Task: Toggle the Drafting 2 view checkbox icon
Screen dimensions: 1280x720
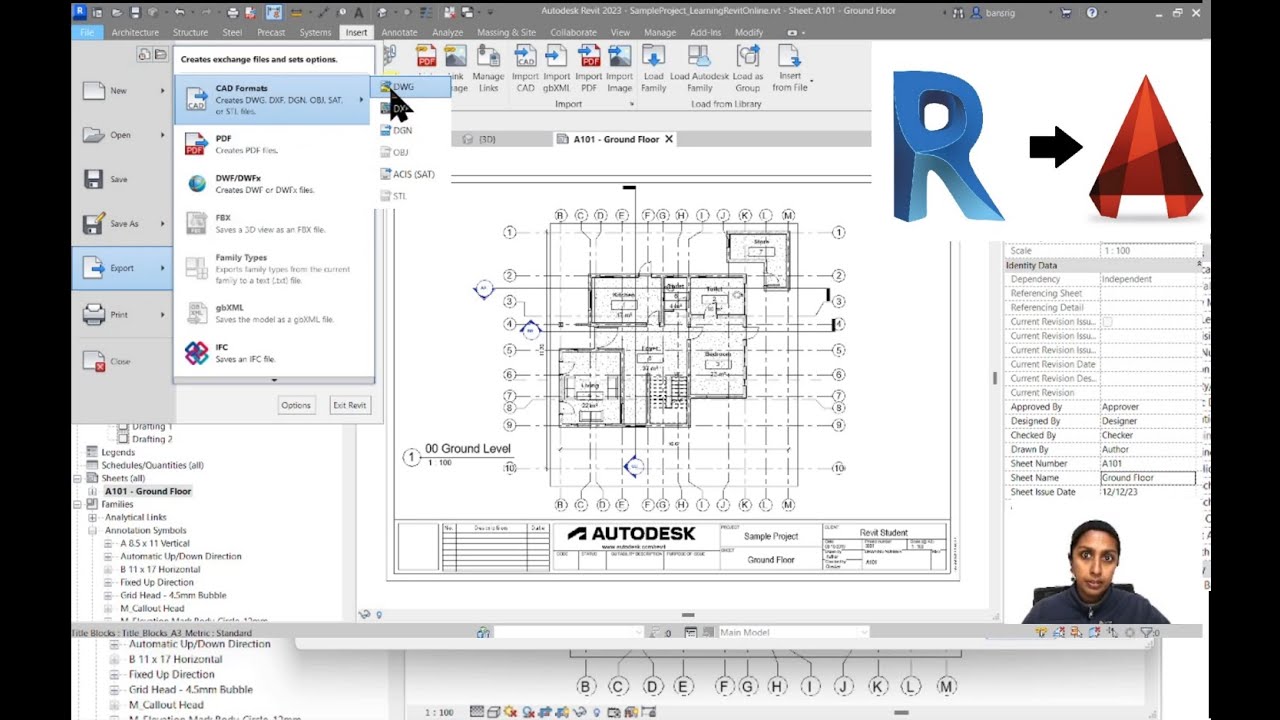Action: point(124,439)
